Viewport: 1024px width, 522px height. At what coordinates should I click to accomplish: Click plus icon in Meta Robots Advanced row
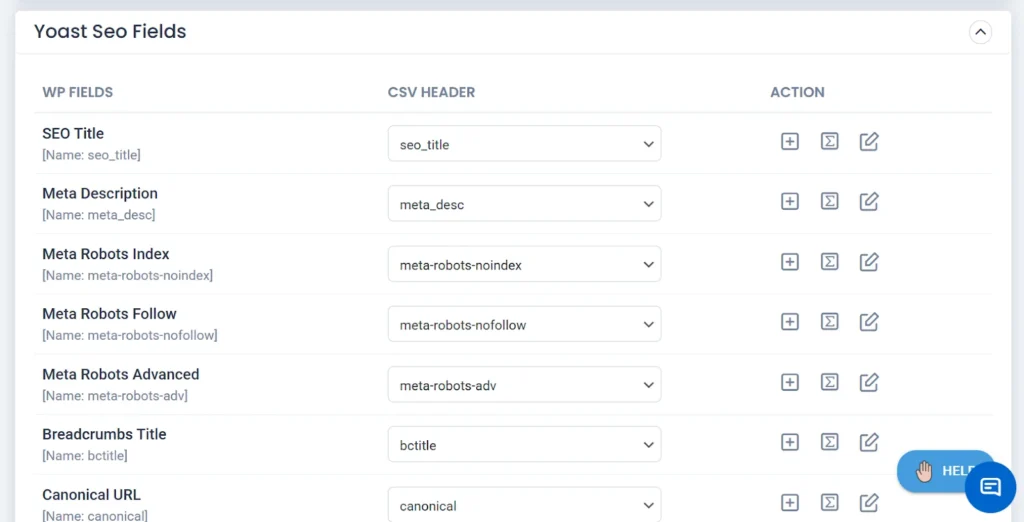click(790, 382)
